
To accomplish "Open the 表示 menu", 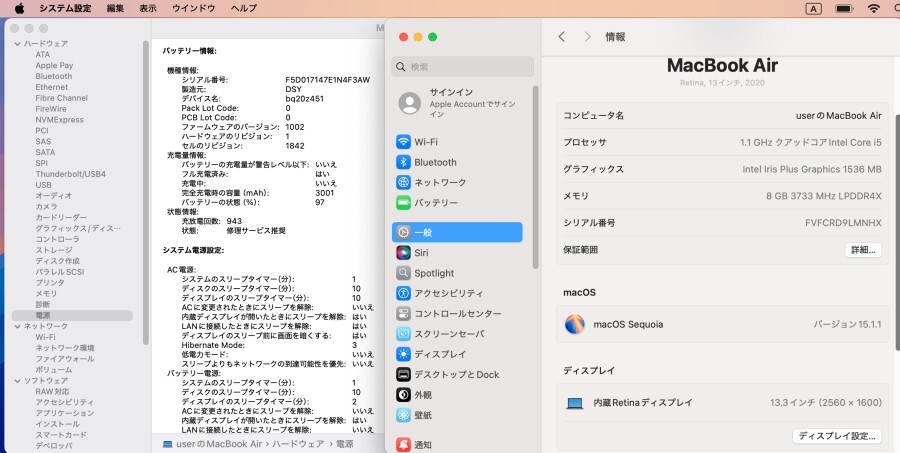I will click(148, 8).
